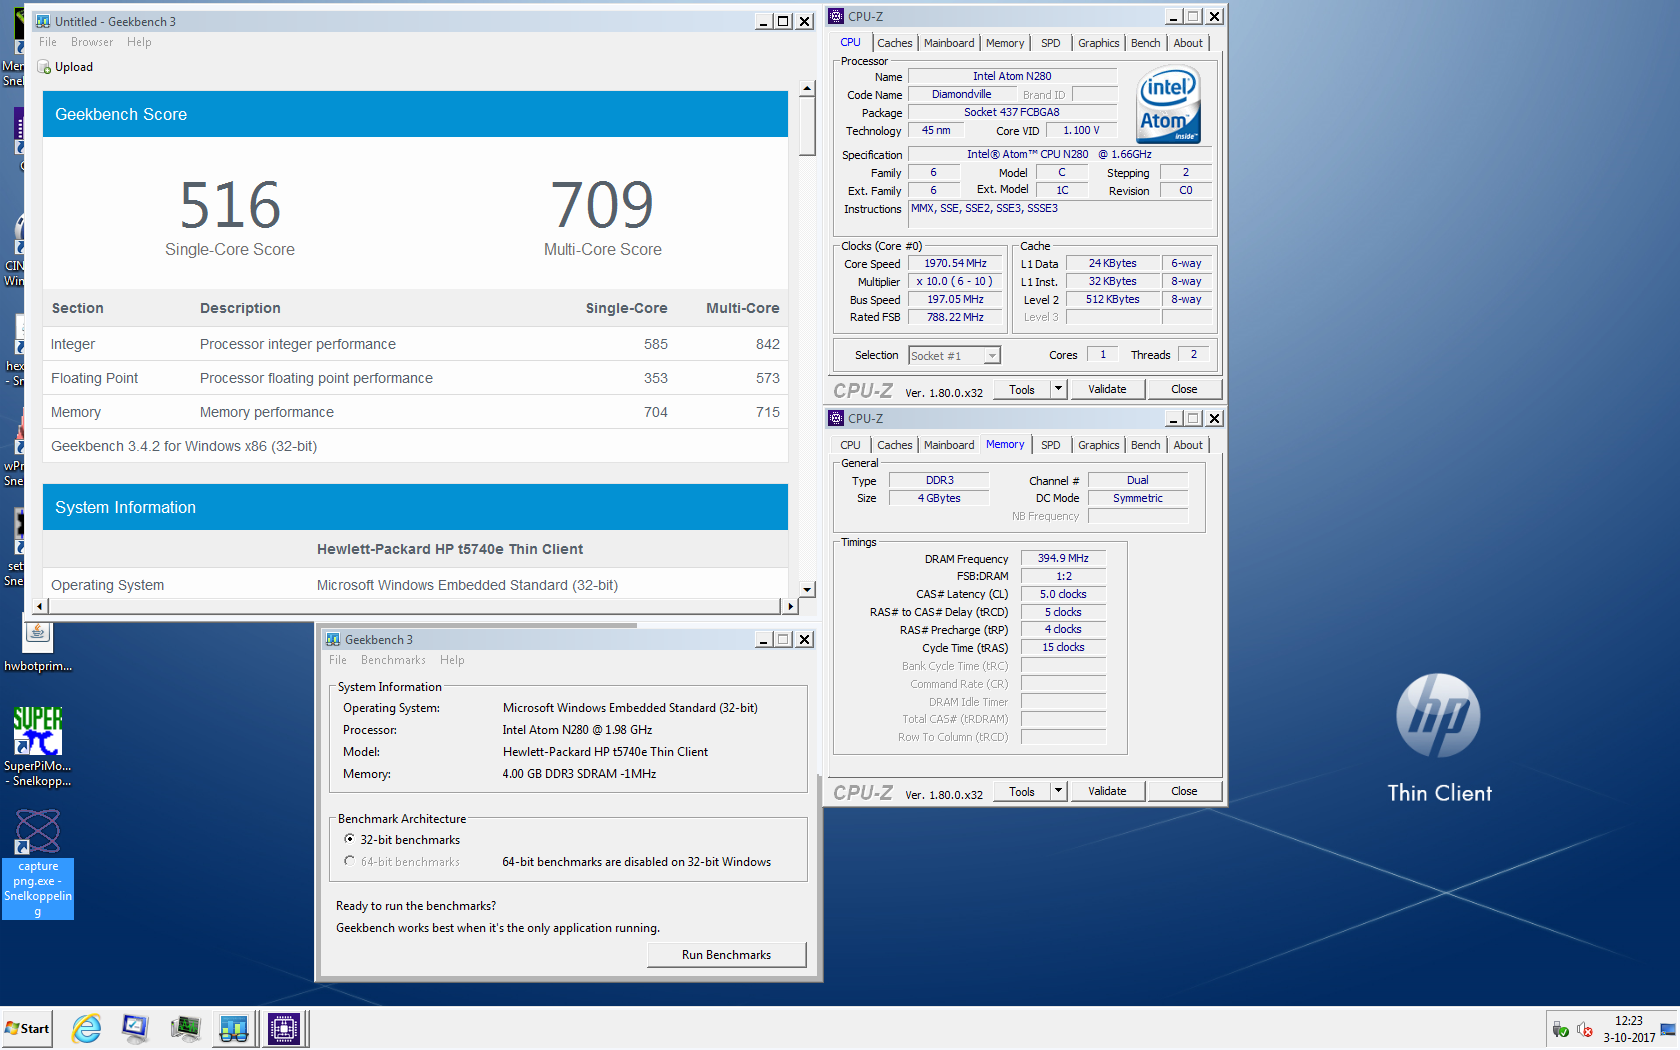Click Tools button in top CPU-Z window
Screen dimensions: 1680x1050
click(x=1022, y=389)
